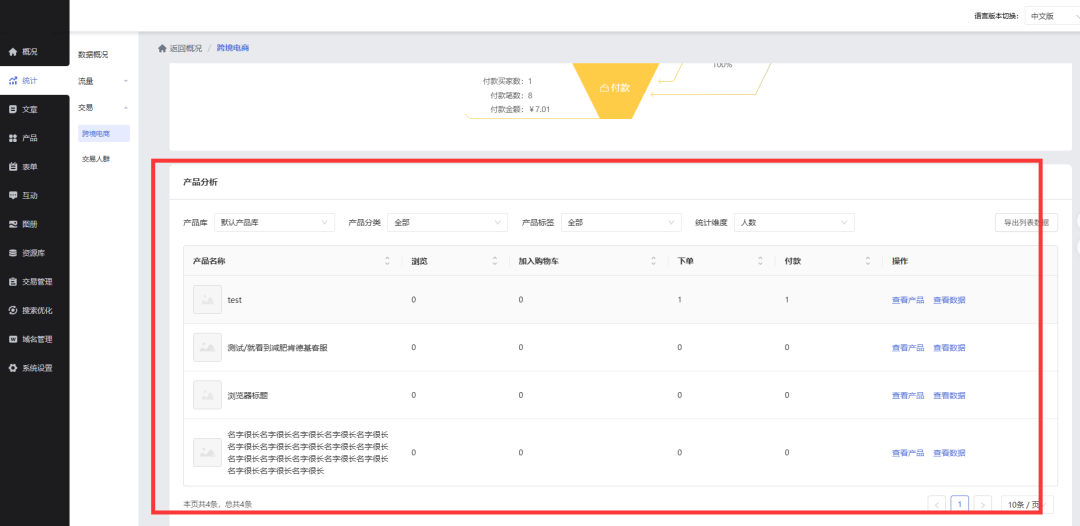Click the 互动 chat icon in sidebar
The width and height of the screenshot is (1080, 526).
(13, 196)
